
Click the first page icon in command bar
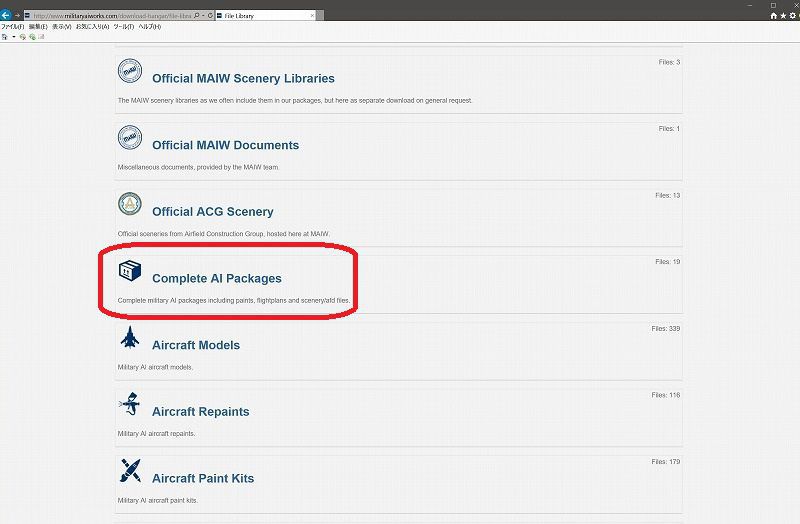[x=5, y=37]
